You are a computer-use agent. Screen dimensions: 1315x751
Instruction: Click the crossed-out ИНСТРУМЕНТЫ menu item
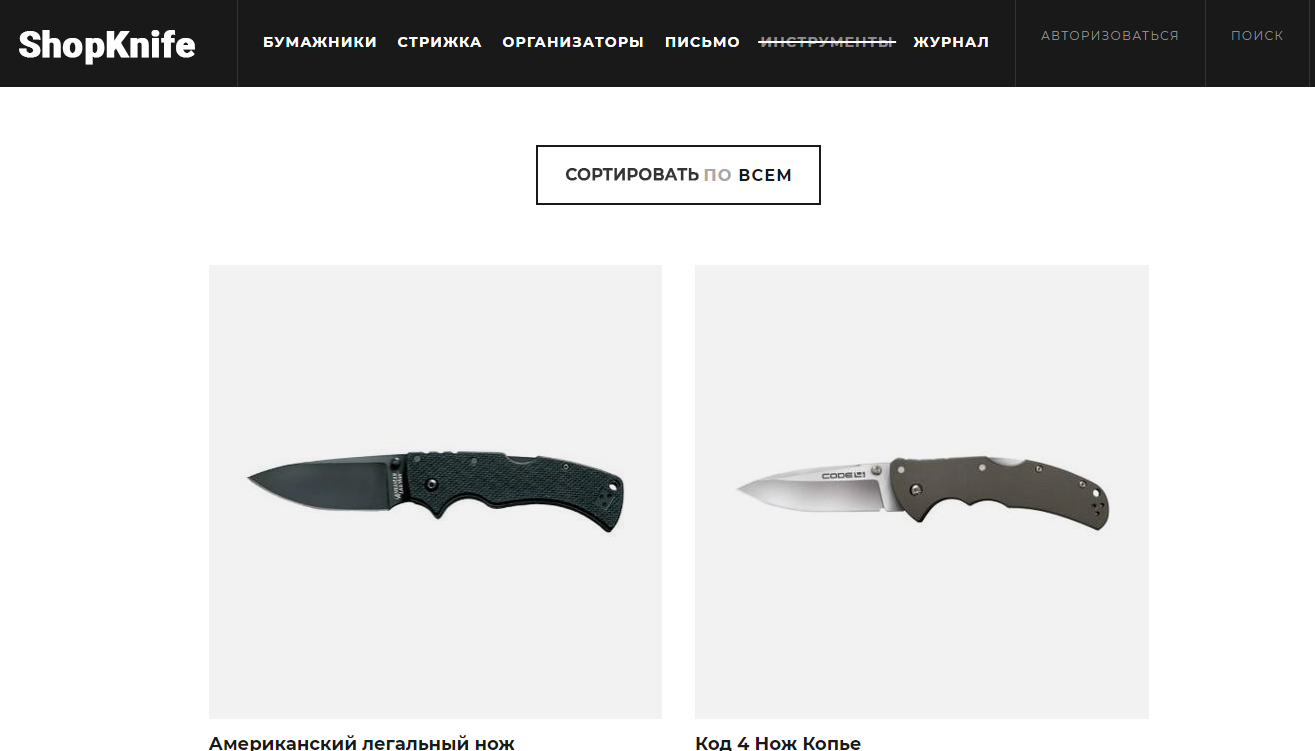coord(827,42)
